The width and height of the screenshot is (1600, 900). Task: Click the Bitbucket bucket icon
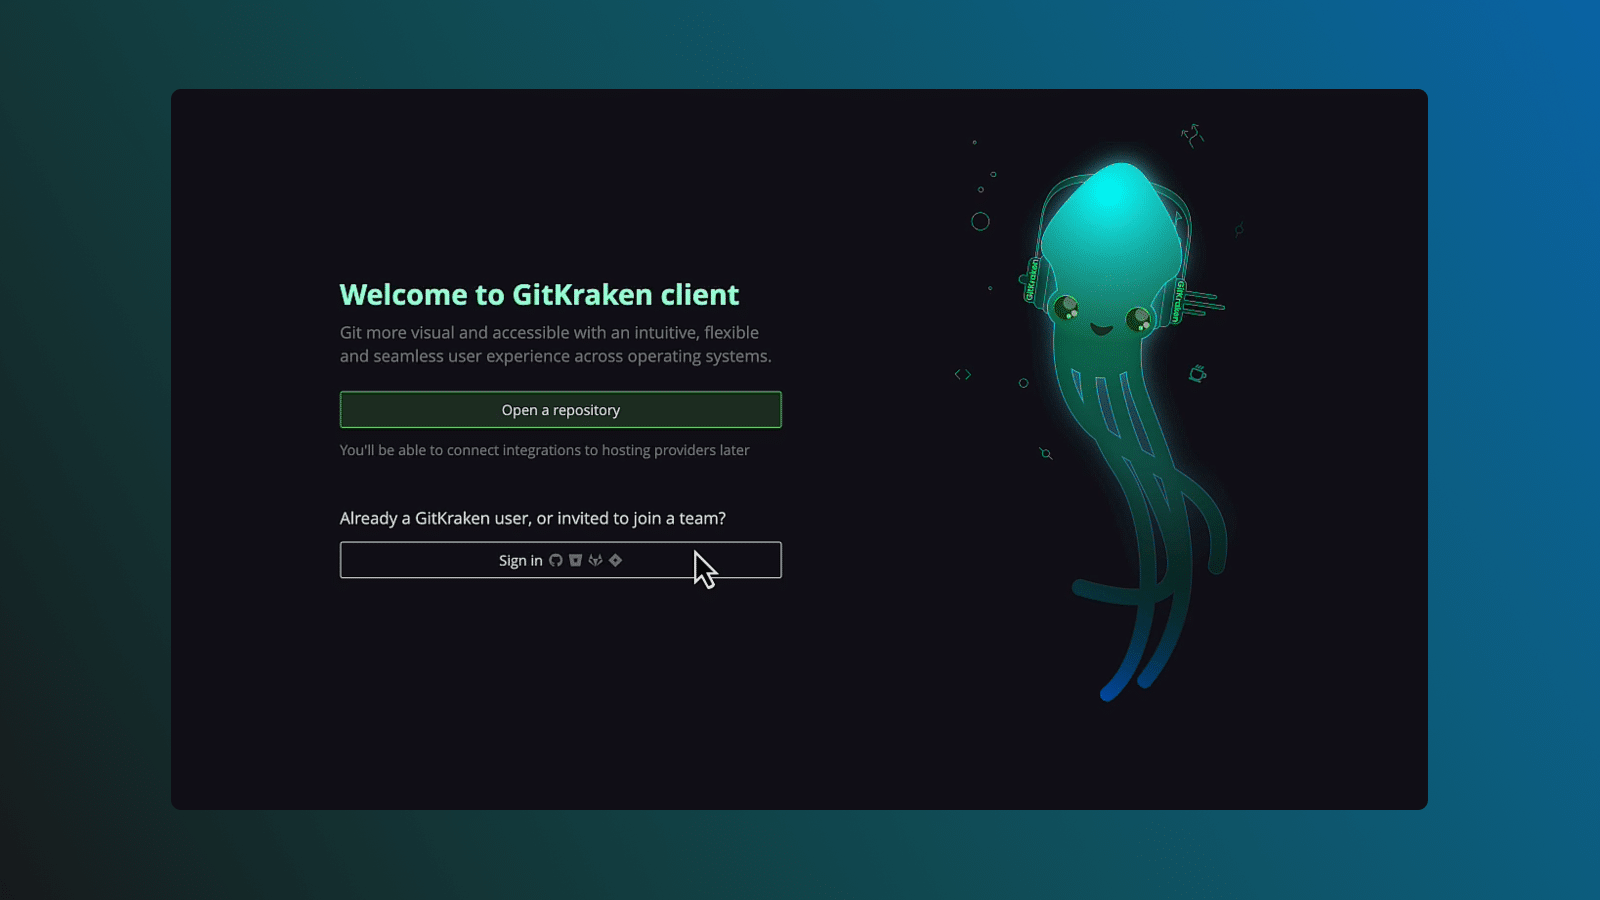pos(575,560)
